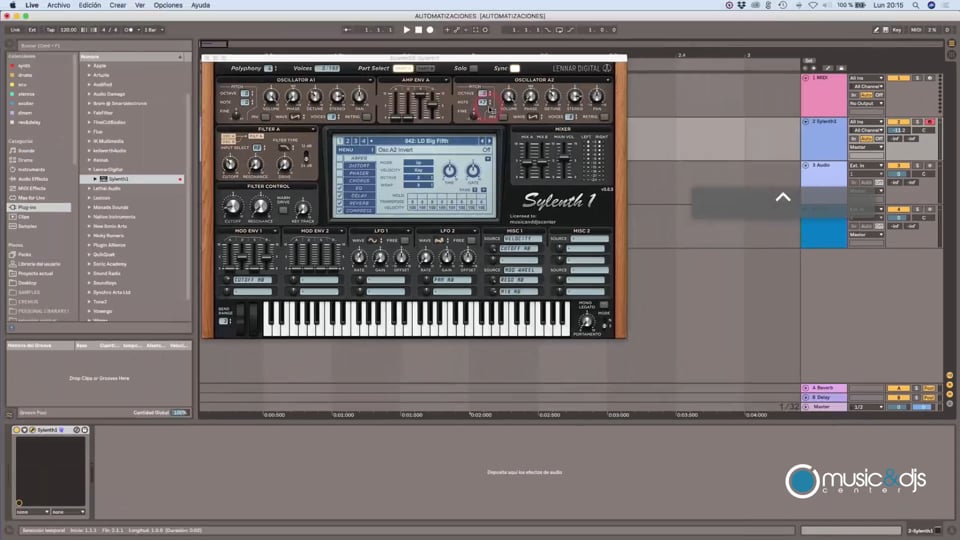Toggle the Sylenth1 device activator in device view
The width and height of the screenshot is (960, 540).
tap(17, 430)
